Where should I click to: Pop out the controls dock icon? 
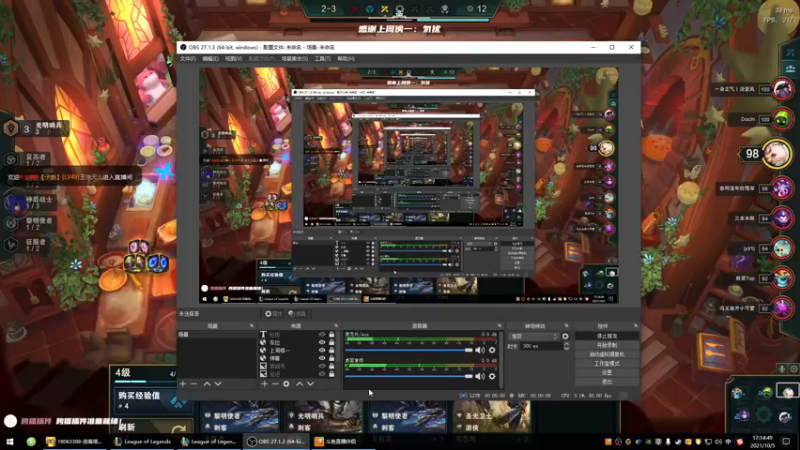click(636, 326)
